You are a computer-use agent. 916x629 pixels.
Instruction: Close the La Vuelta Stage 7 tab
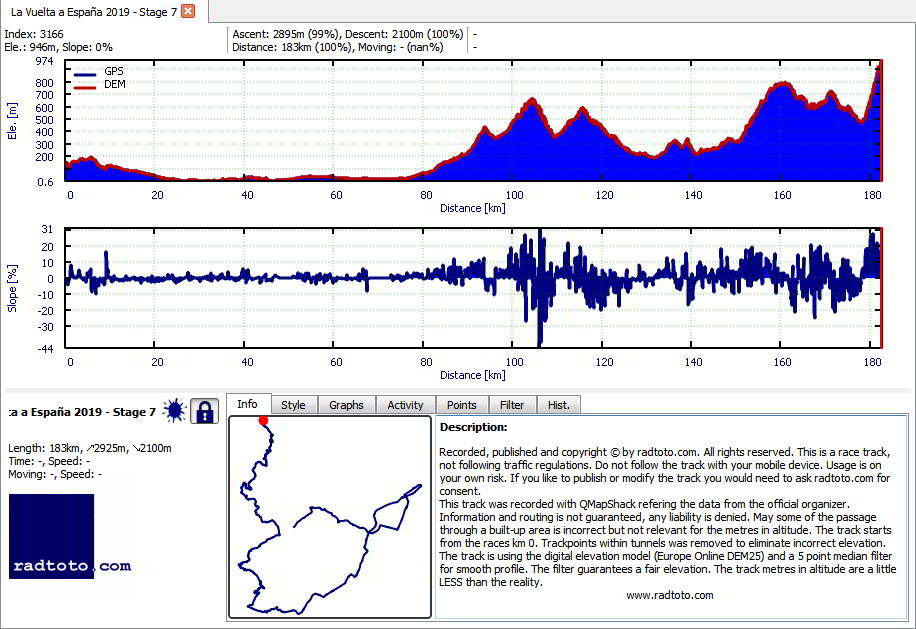pos(188,11)
